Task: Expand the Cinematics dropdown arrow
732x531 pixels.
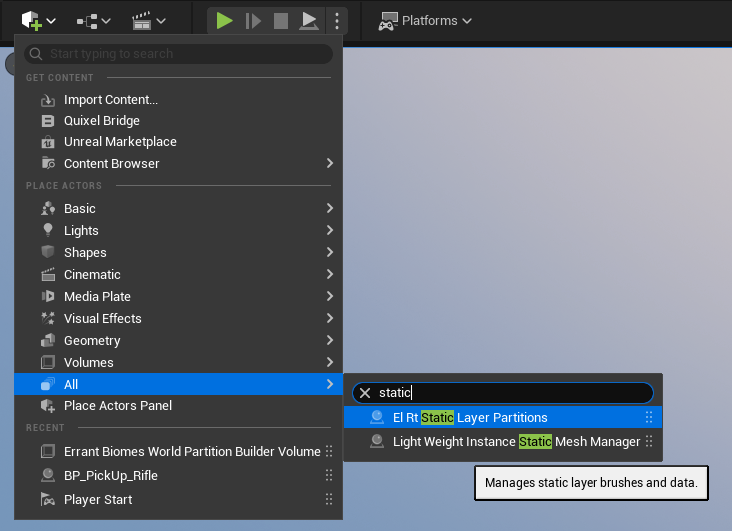Action: coord(161,21)
